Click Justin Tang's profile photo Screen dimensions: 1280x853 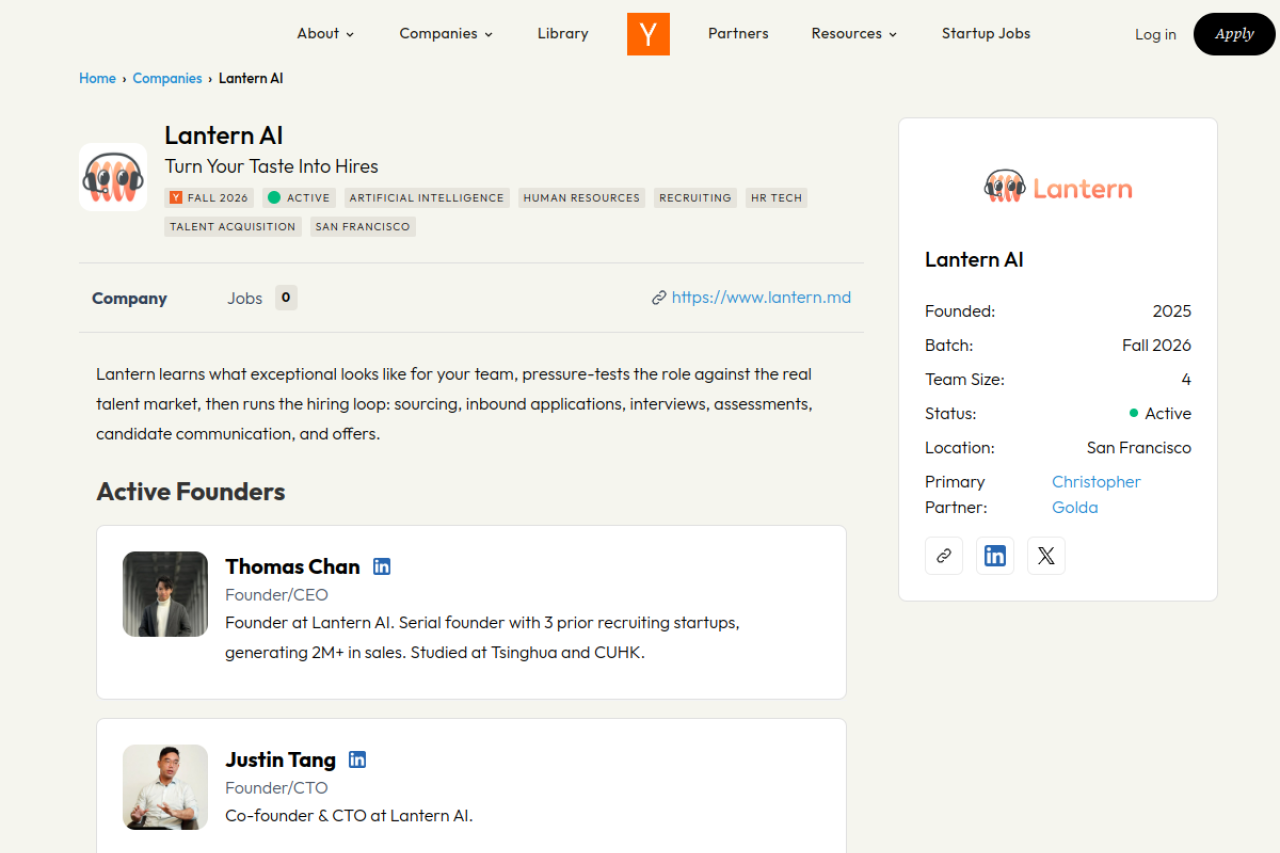tap(165, 787)
